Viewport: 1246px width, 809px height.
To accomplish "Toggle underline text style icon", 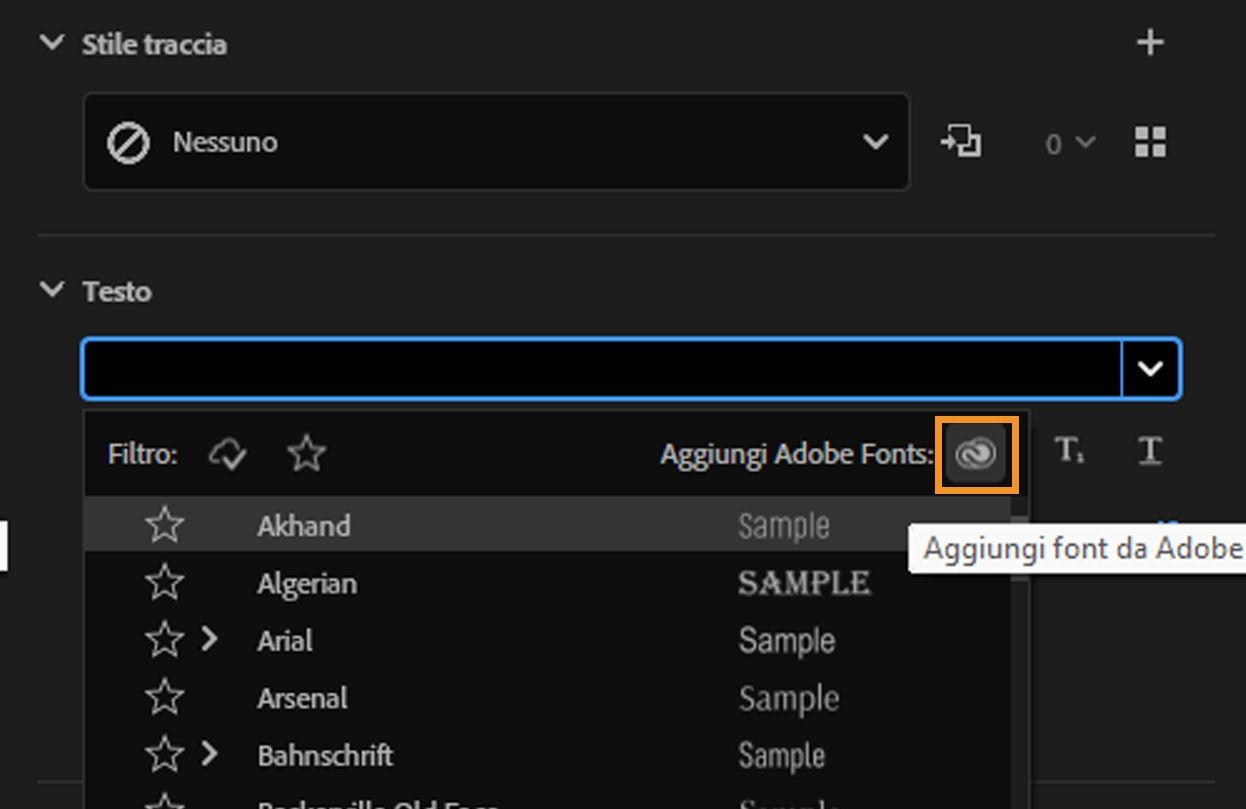I will [x=1150, y=452].
